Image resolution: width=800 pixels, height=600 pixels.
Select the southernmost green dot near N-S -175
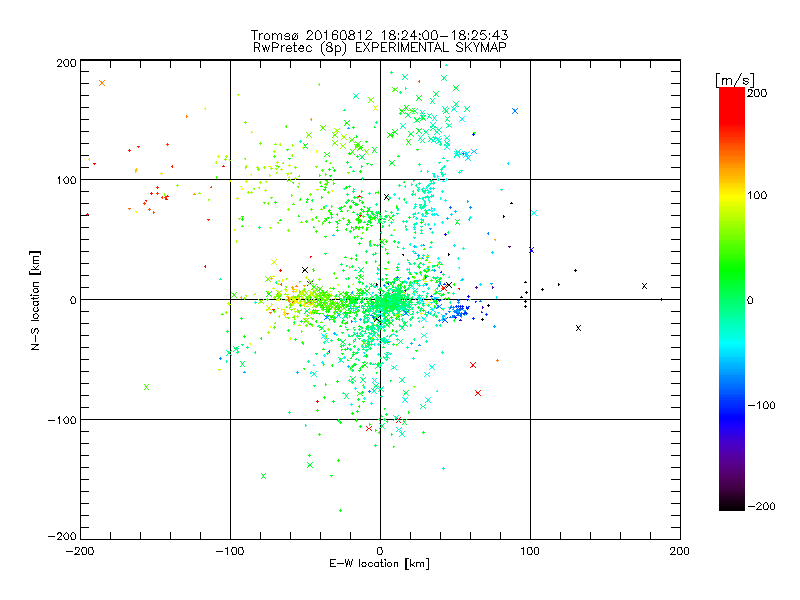click(340, 510)
